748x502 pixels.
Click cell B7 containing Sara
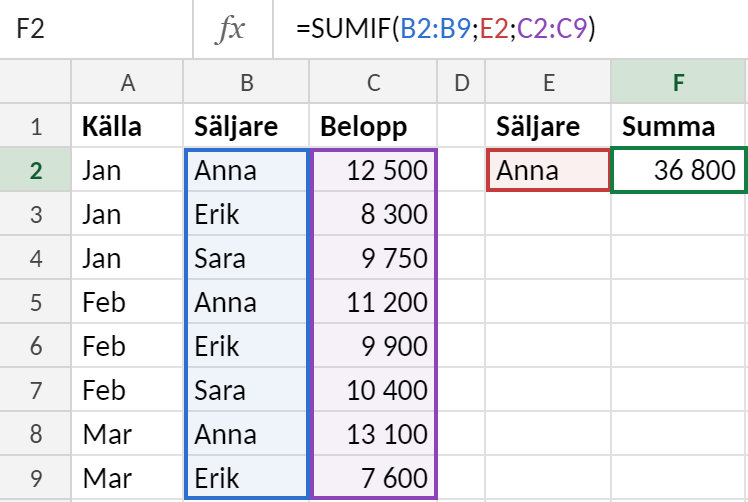(x=246, y=389)
